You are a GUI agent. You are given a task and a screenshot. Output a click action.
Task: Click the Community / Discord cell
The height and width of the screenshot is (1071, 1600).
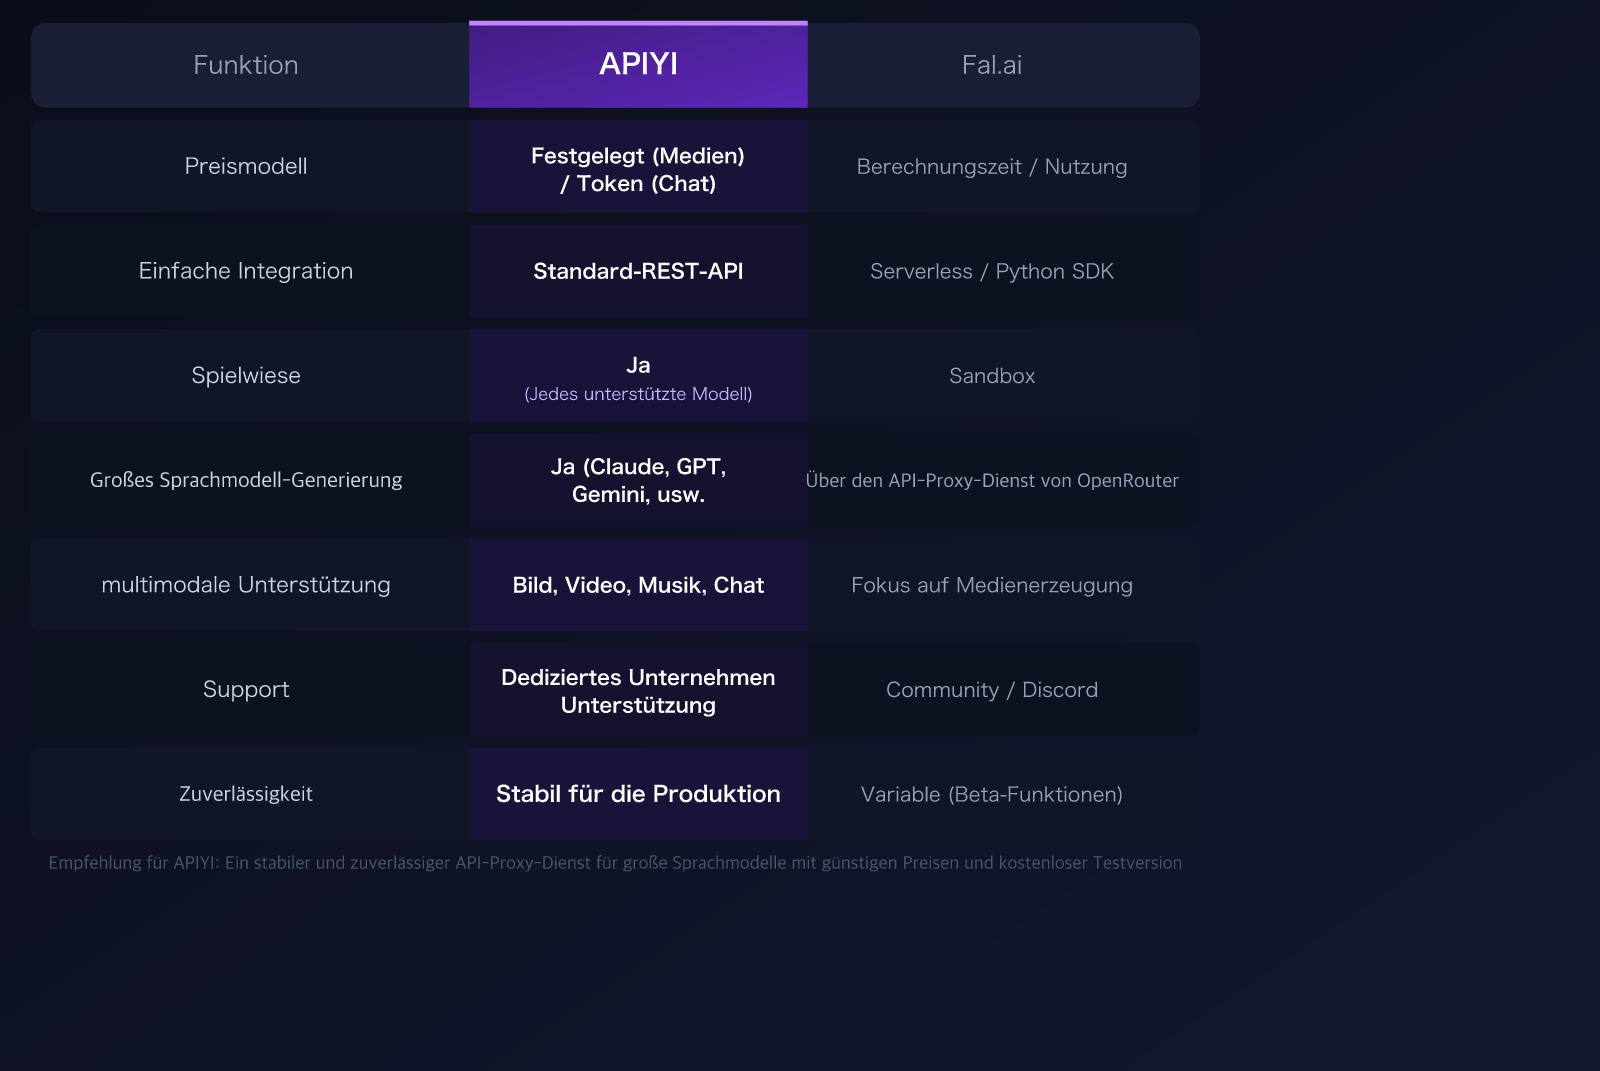(992, 689)
